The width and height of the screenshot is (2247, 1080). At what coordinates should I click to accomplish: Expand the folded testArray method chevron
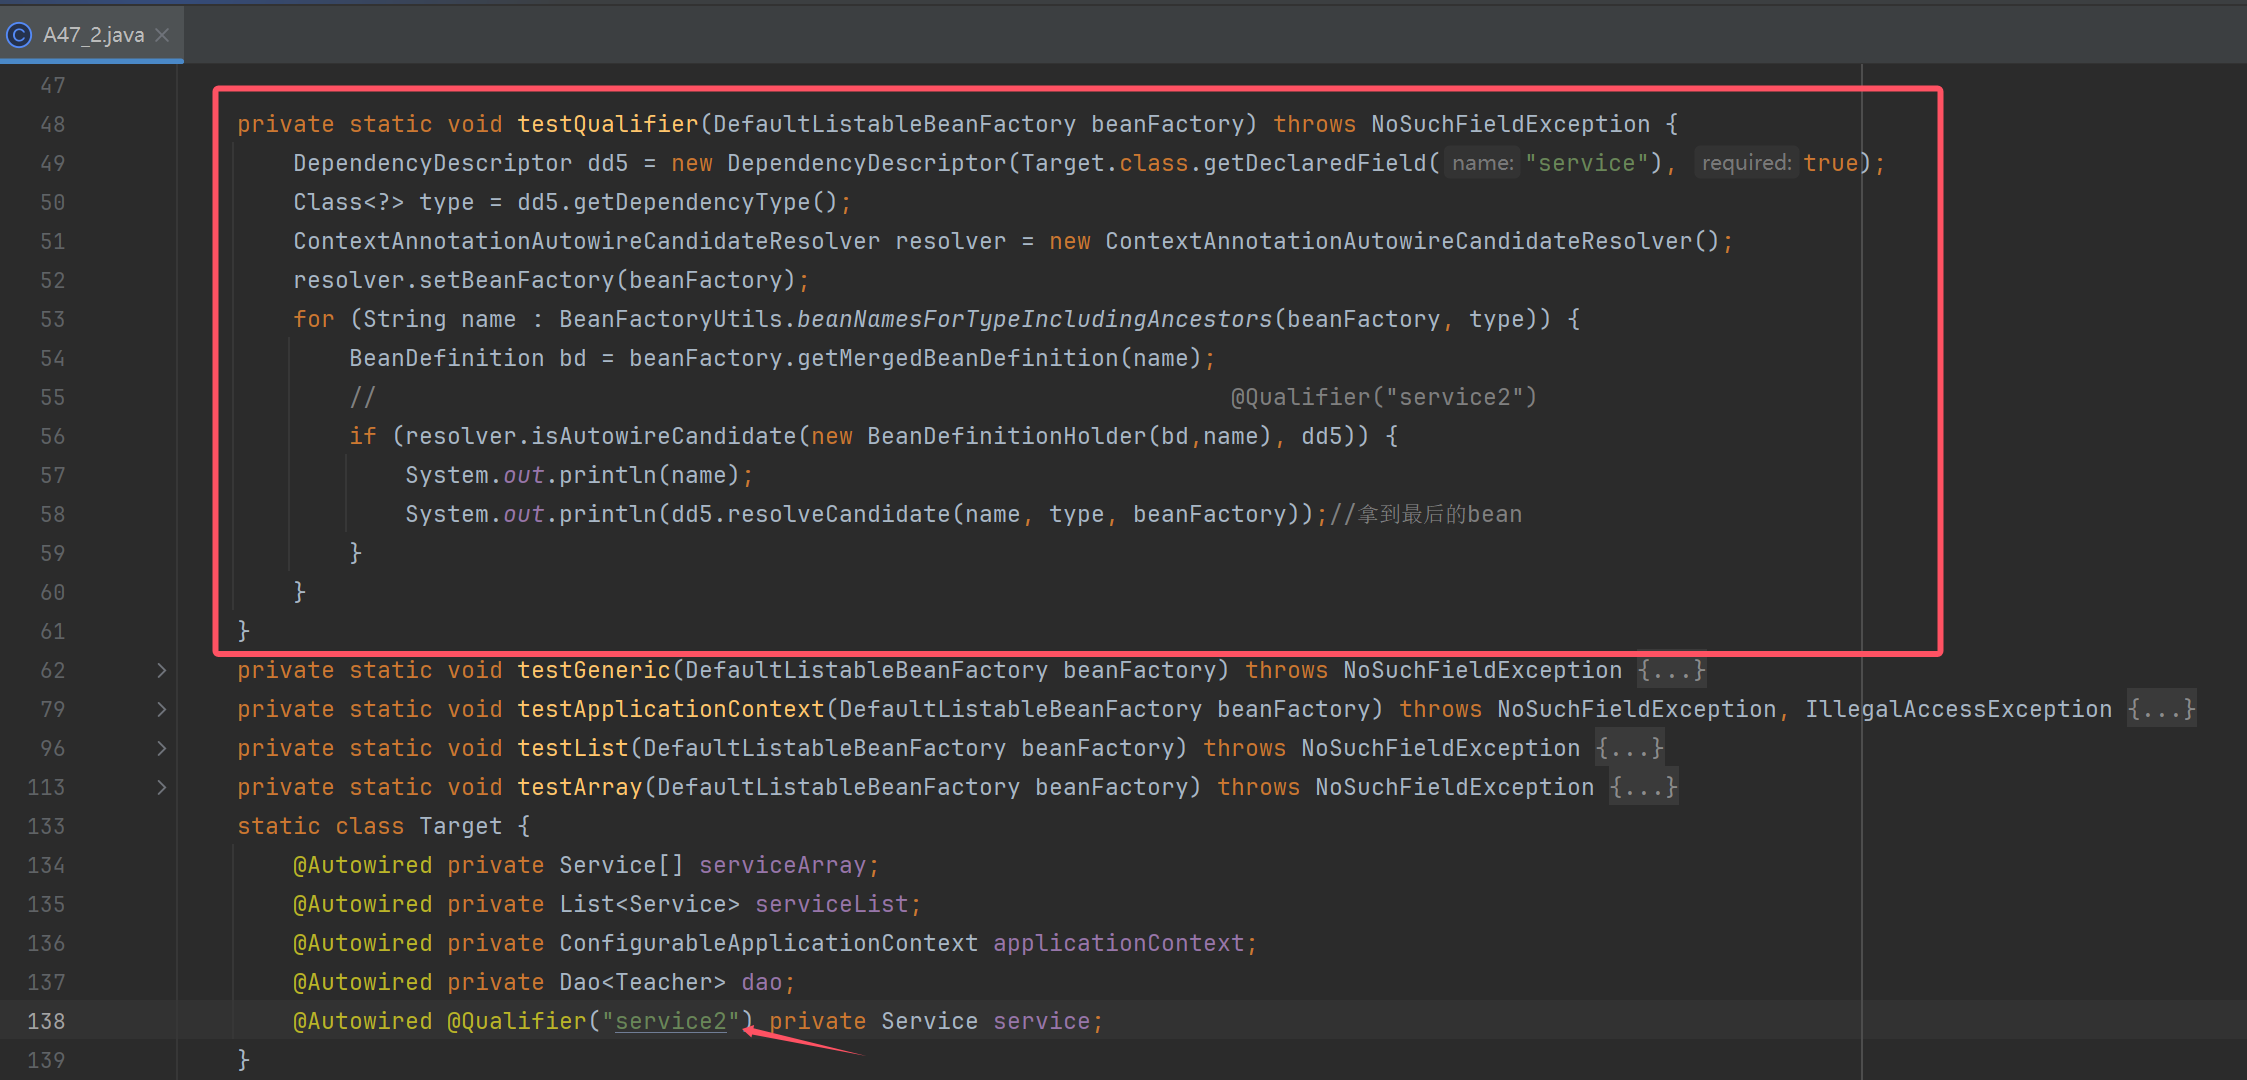pos(161,787)
